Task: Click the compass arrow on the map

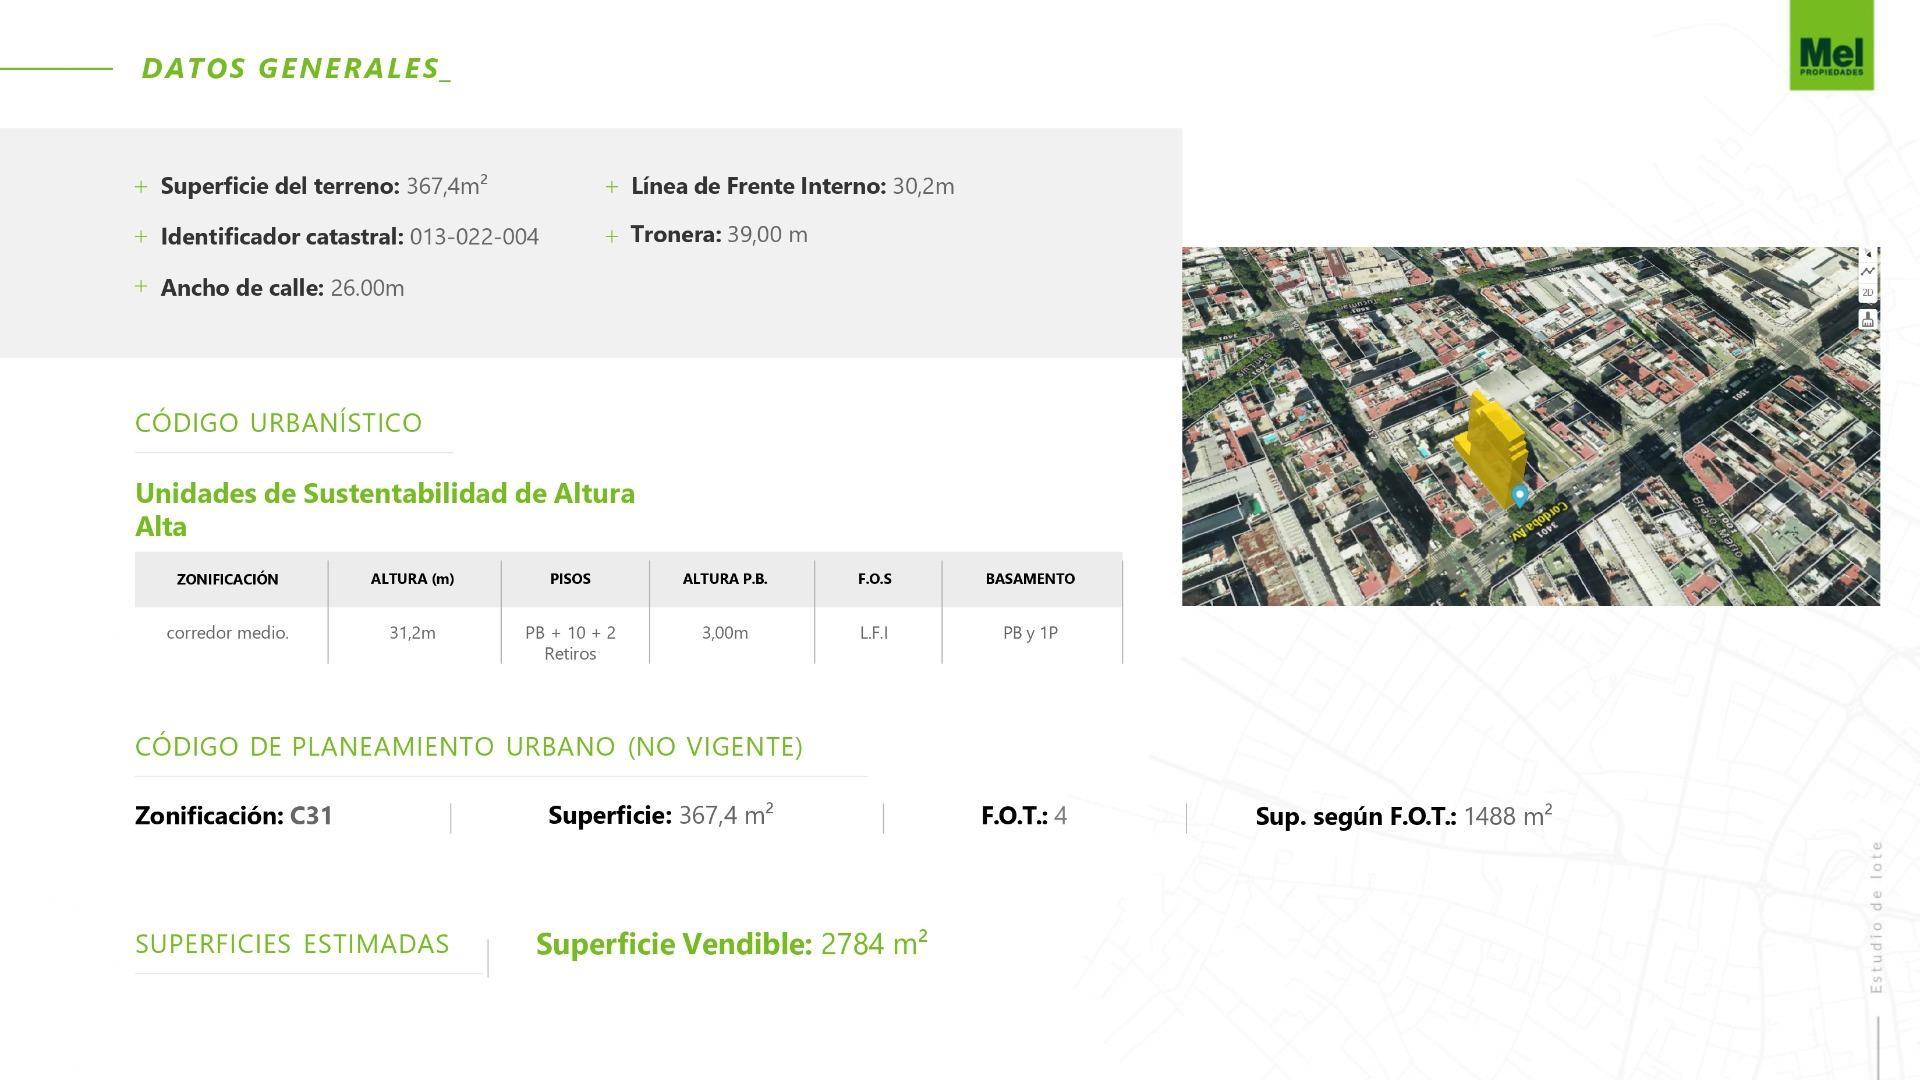Action: [1868, 255]
